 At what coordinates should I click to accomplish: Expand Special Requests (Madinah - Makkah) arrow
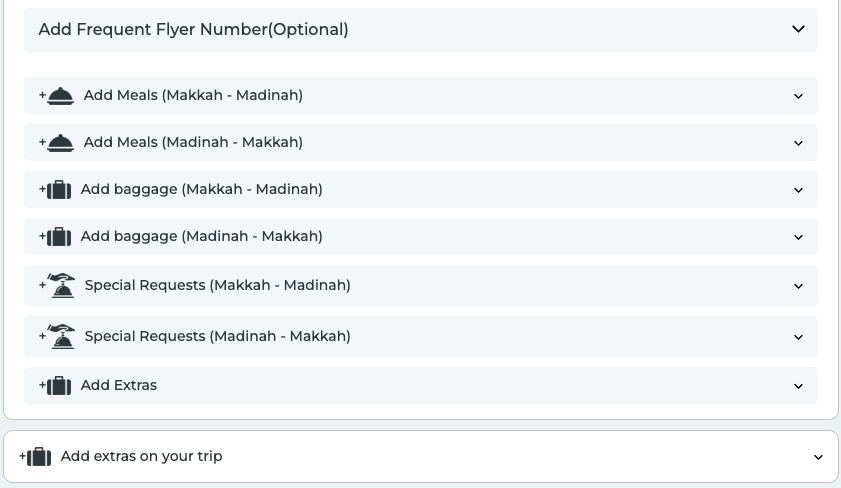pyautogui.click(x=798, y=337)
